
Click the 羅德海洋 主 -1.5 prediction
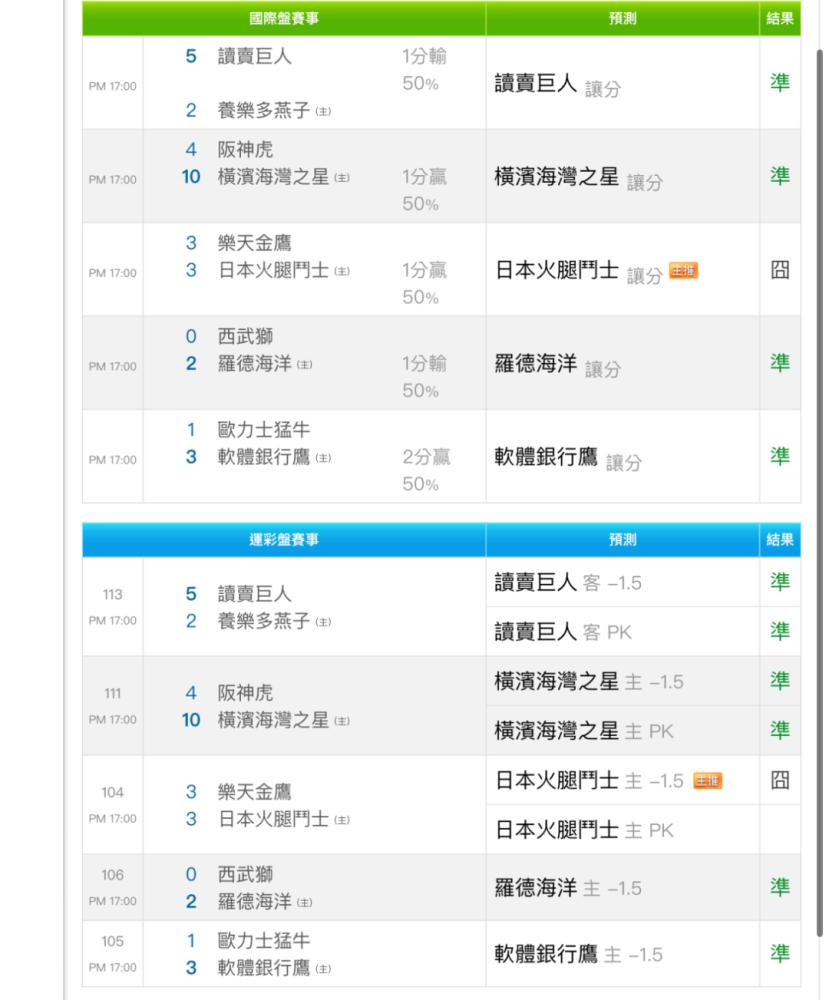click(568, 888)
